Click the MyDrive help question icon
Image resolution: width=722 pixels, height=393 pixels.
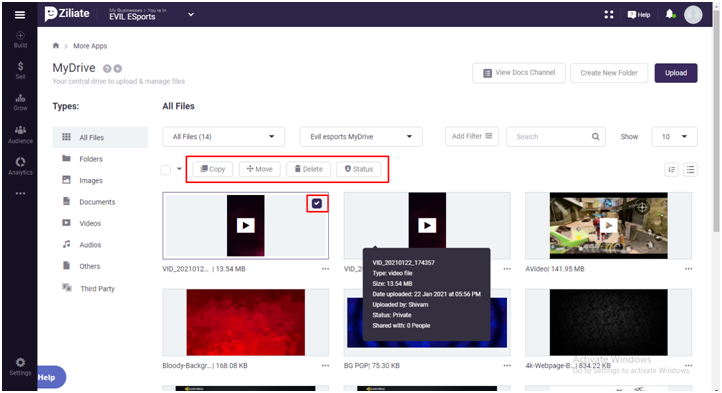(x=107, y=69)
